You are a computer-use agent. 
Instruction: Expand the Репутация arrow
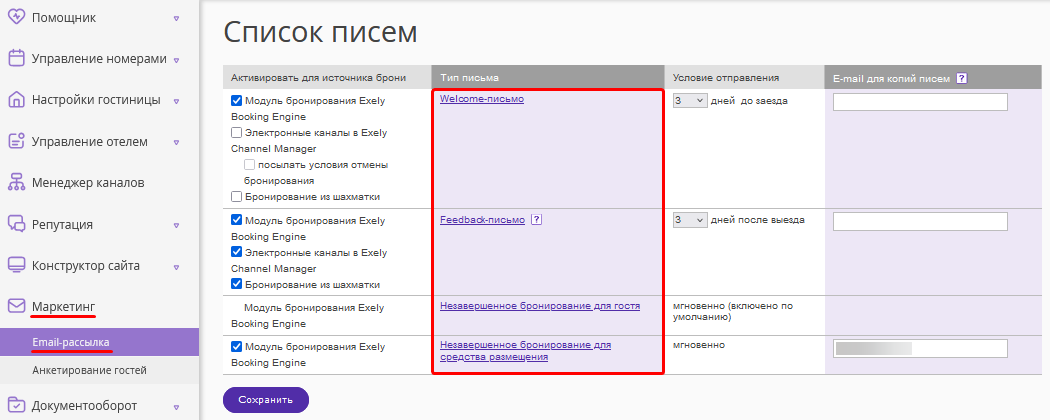176,226
